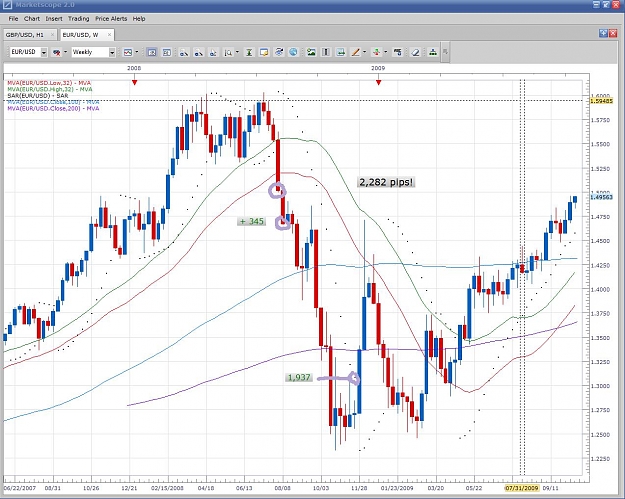Click the first zoom icon in toolbar
Image resolution: width=625 pixels, height=499 pixels.
pos(184,52)
